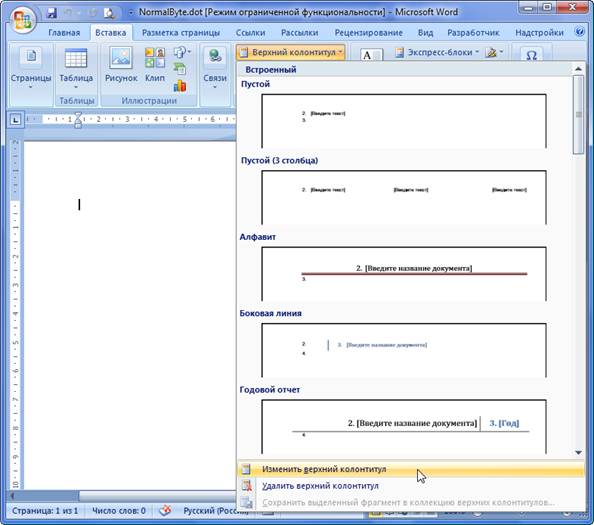Screen dimensions: 594x525
Task: Click the gallery scroll up arrow
Action: click(578, 69)
